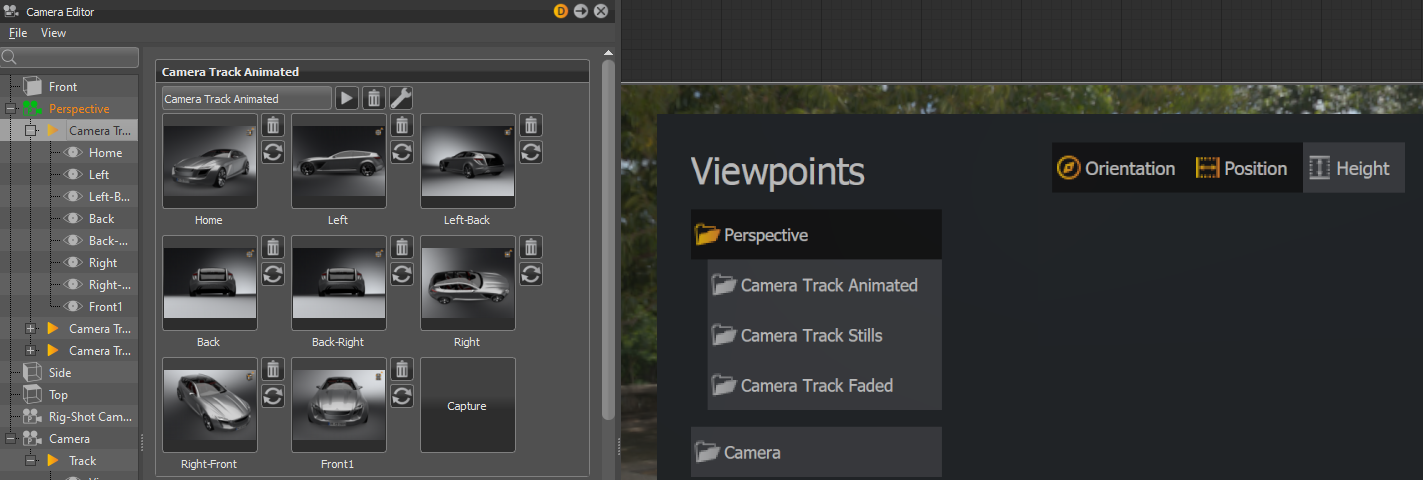
Task: Click the orange D icon in title bar
Action: 560,11
